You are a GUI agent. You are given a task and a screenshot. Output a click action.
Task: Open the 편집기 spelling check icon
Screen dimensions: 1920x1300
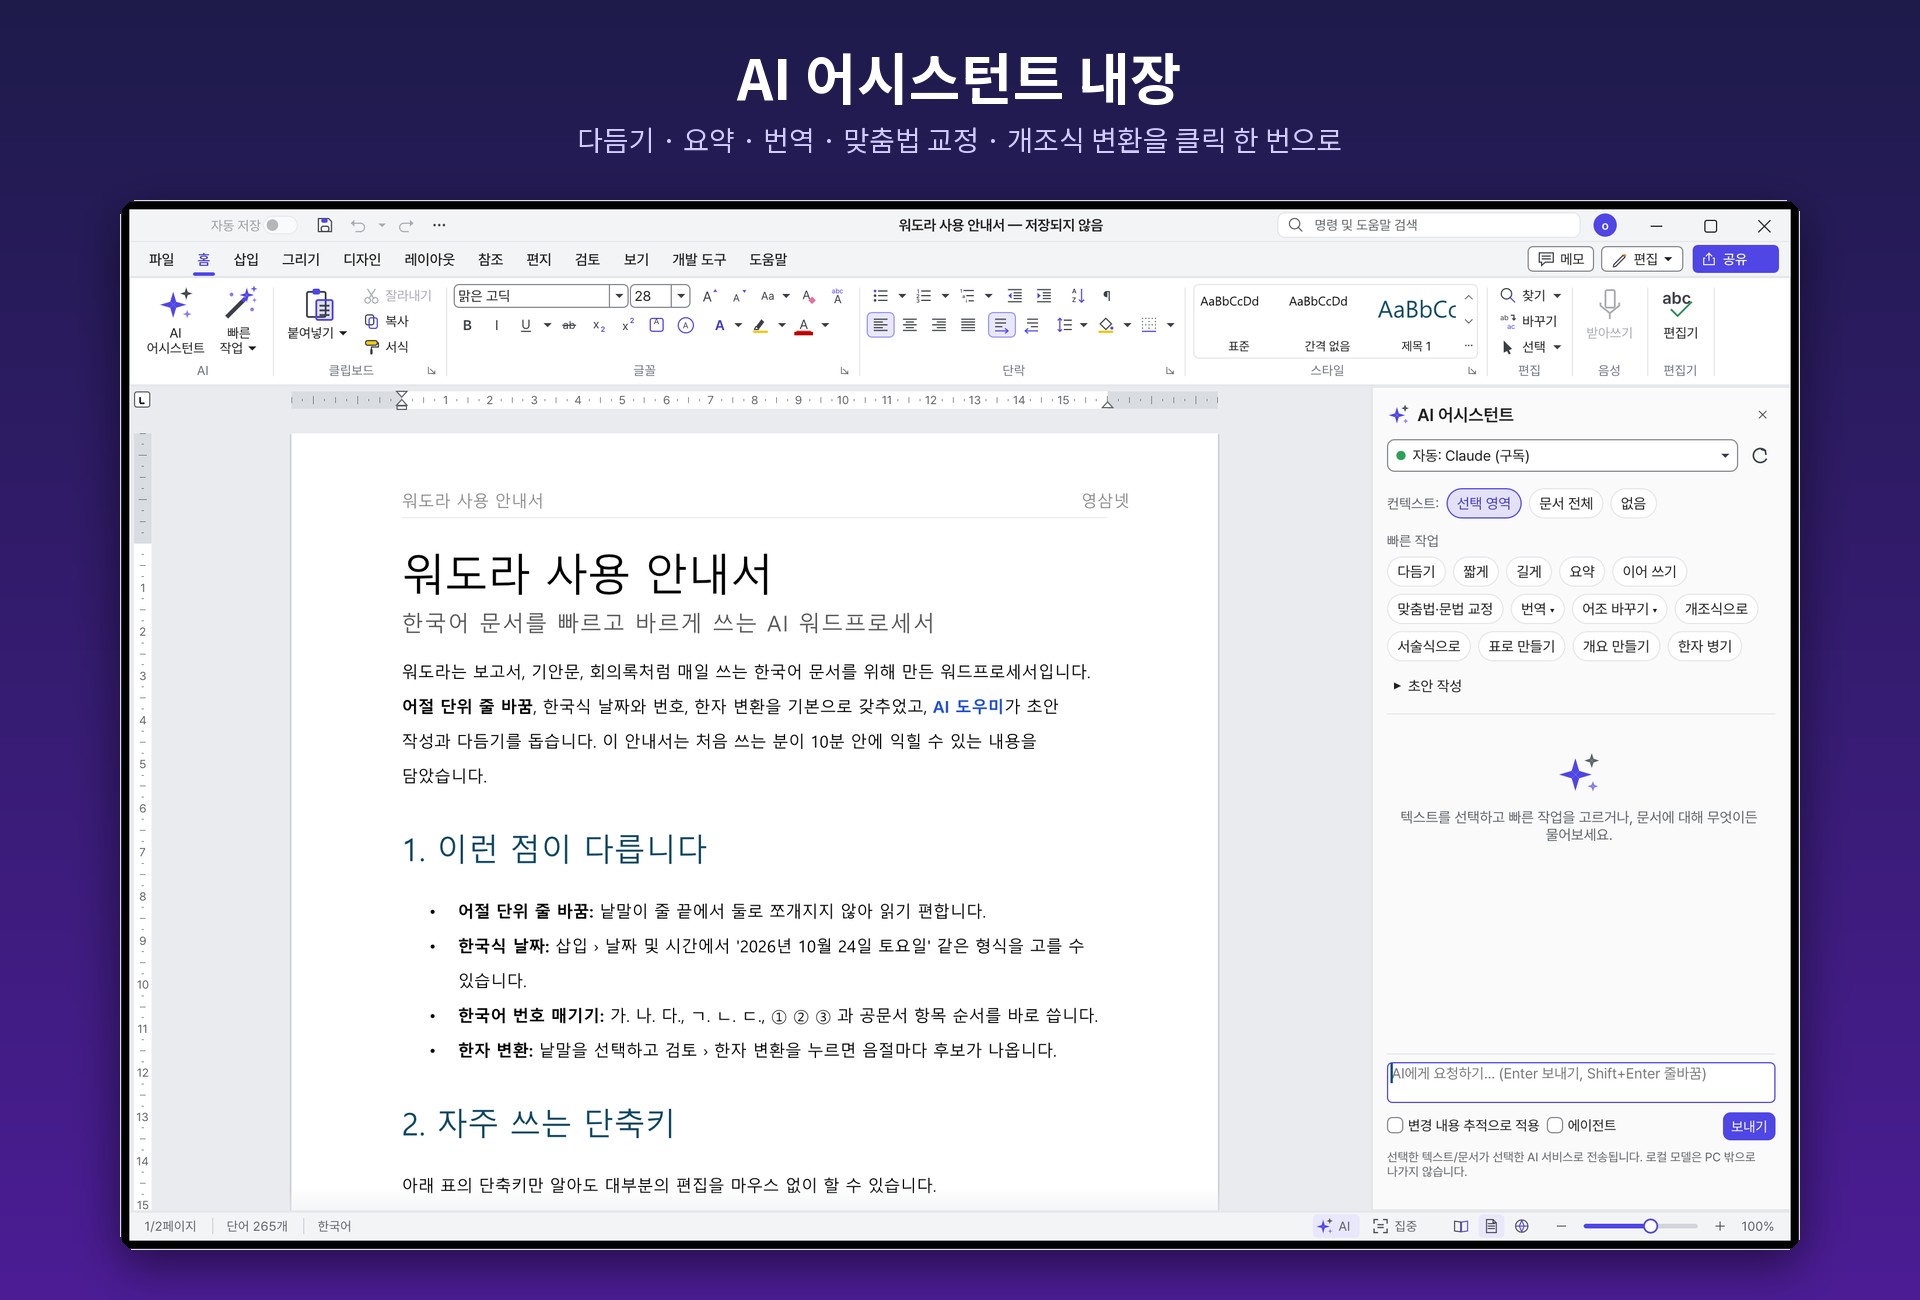[1678, 303]
